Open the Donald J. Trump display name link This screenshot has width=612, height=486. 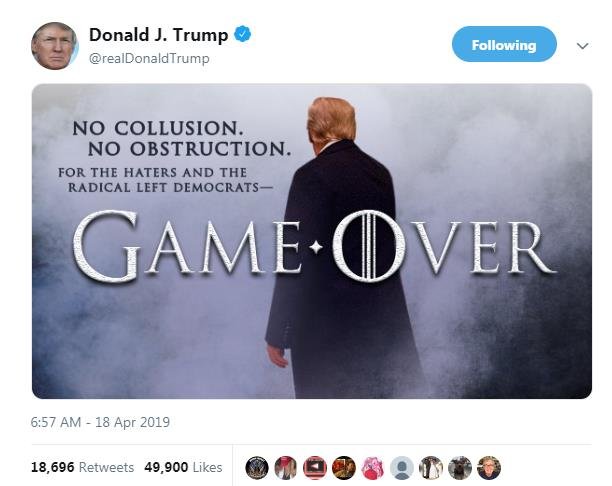point(158,35)
